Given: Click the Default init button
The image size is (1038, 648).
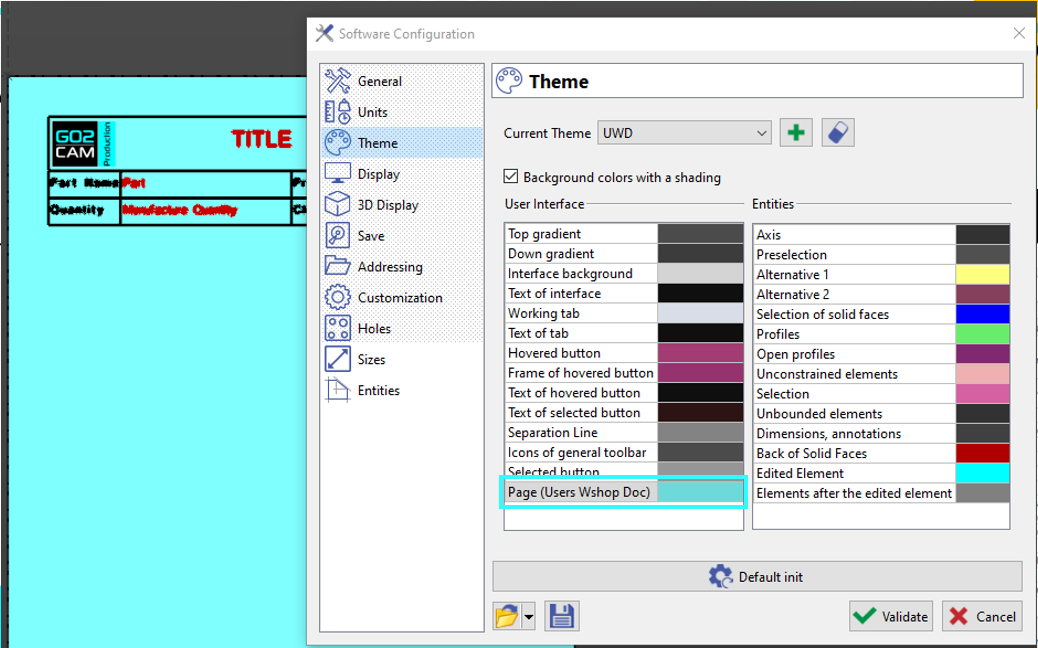Looking at the screenshot, I should pyautogui.click(x=757, y=577).
